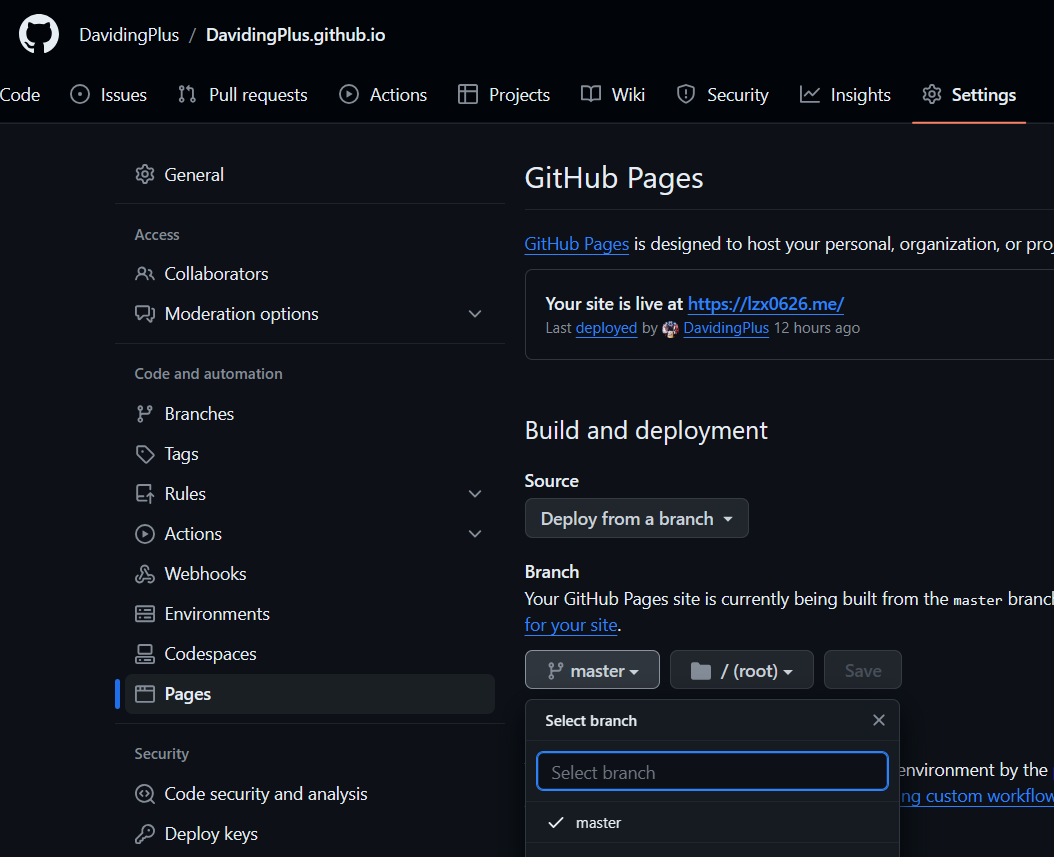The width and height of the screenshot is (1054, 857).
Task: Click the Code security analysis icon
Action: pyautogui.click(x=145, y=794)
